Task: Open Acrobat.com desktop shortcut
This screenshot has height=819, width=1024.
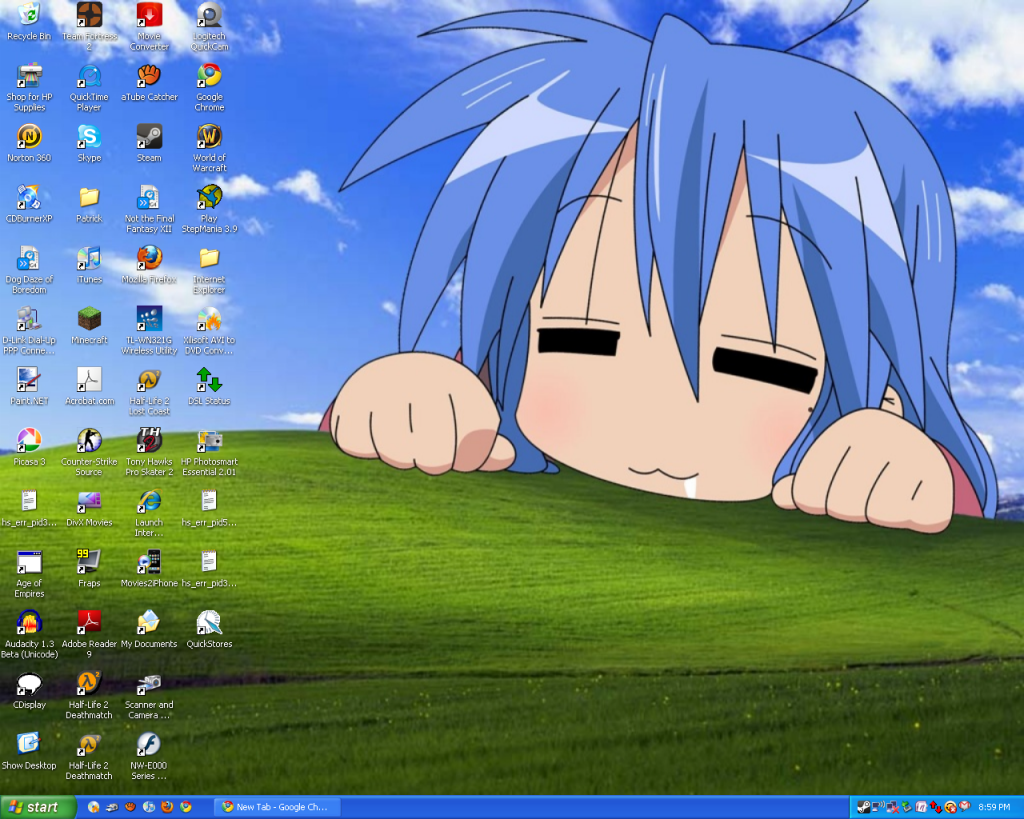Action: coord(89,387)
